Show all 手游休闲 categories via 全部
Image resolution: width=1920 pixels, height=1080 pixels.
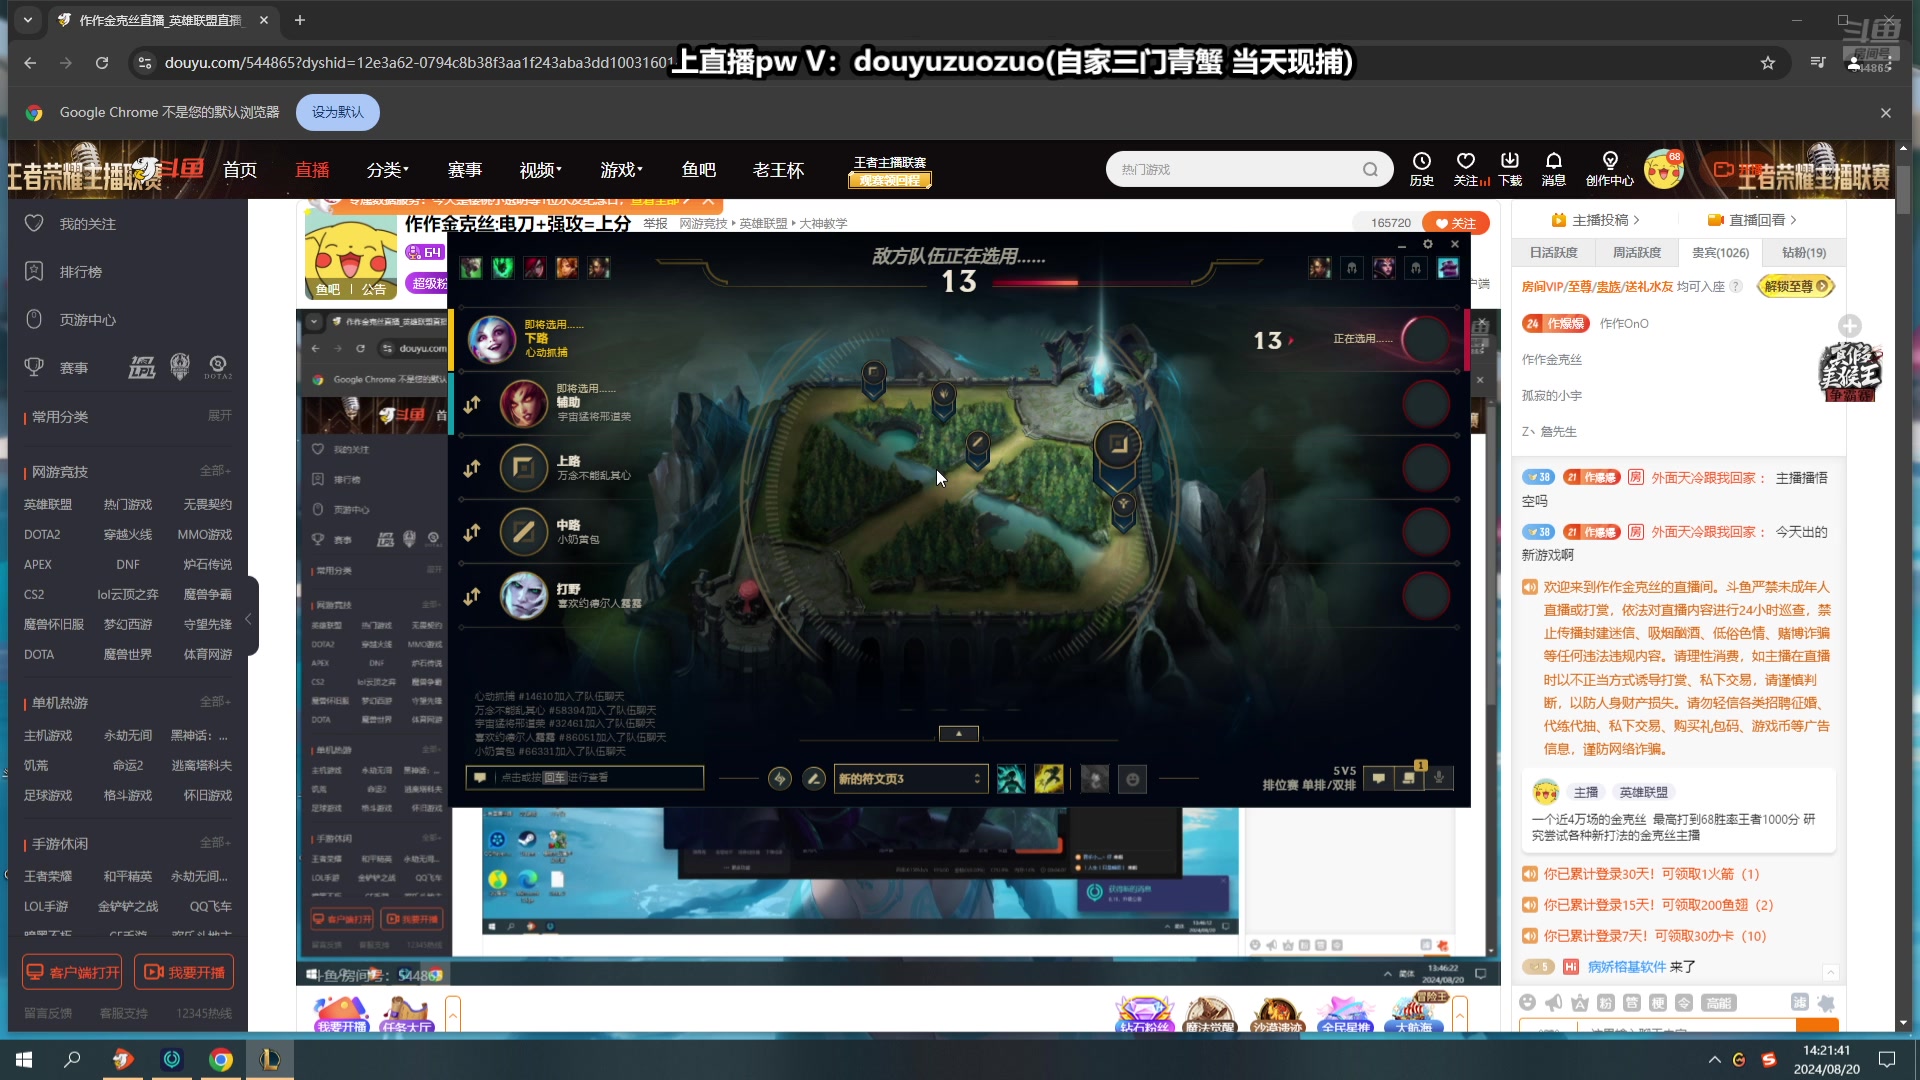[215, 842]
